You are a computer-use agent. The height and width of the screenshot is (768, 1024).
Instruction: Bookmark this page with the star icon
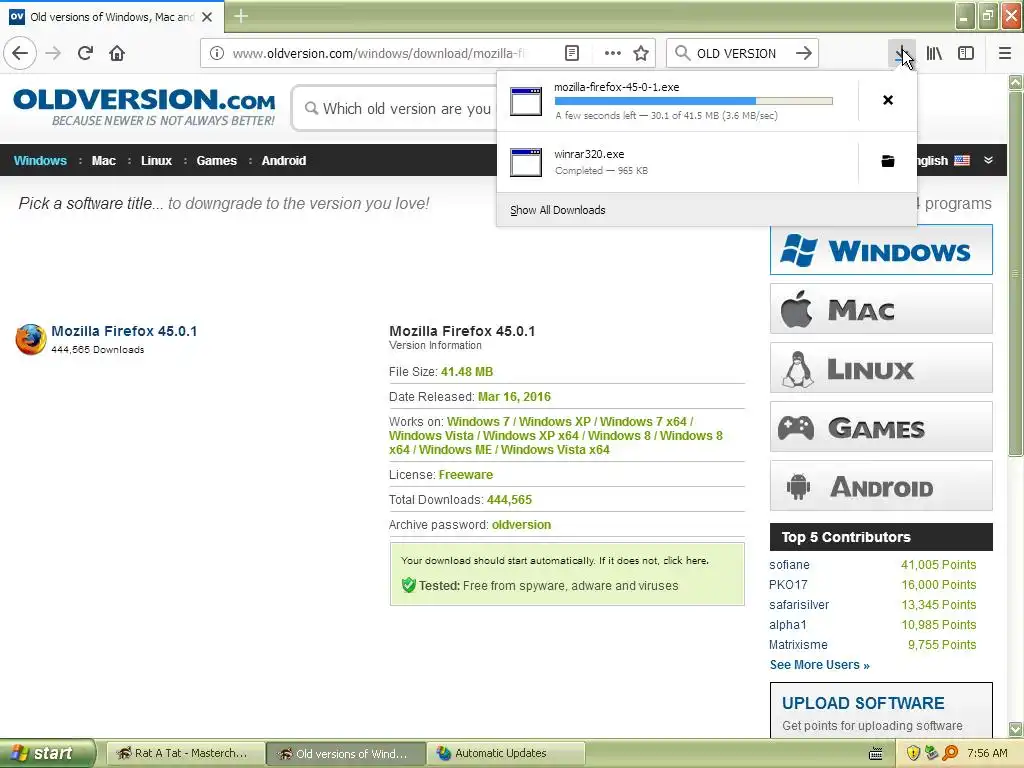[641, 53]
